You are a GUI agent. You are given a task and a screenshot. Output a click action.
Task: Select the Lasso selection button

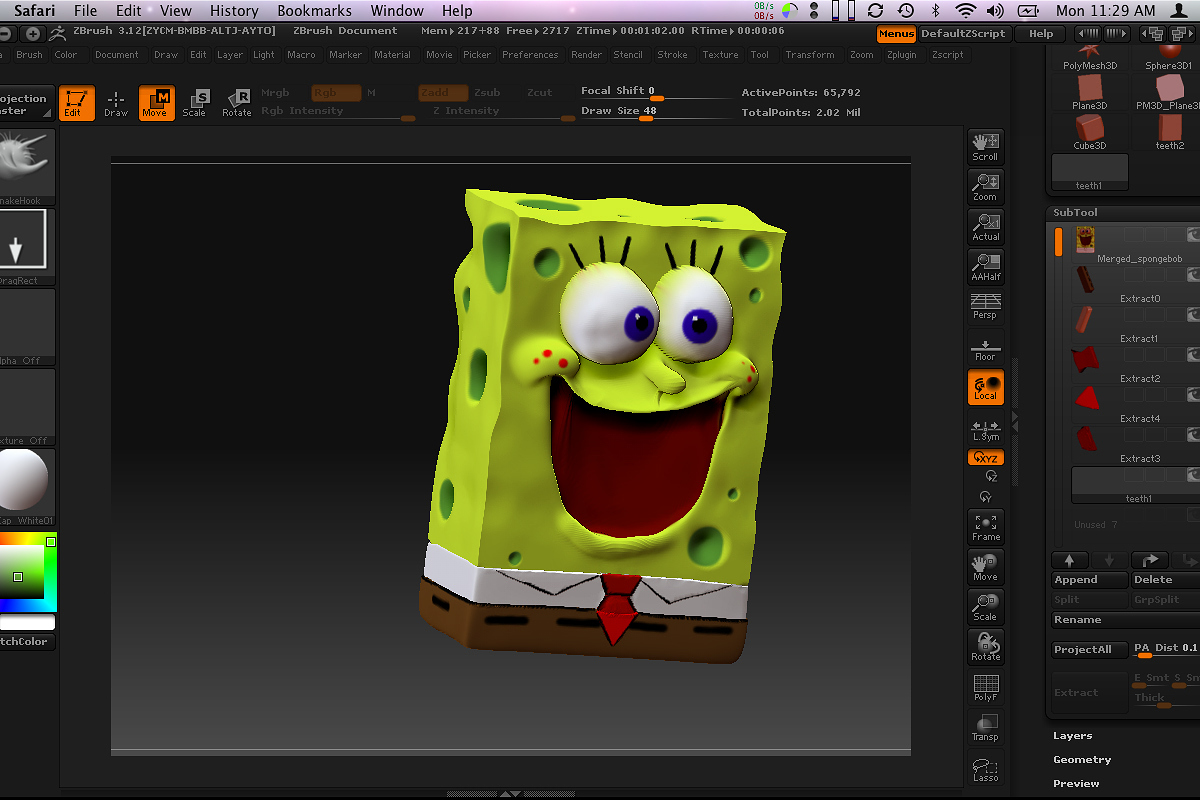point(985,768)
